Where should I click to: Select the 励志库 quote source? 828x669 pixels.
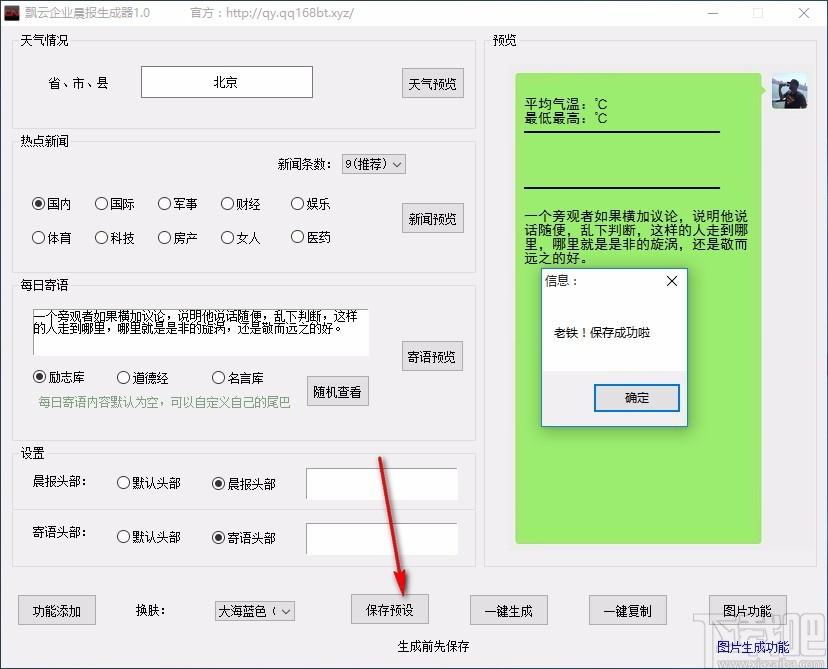tap(59, 377)
